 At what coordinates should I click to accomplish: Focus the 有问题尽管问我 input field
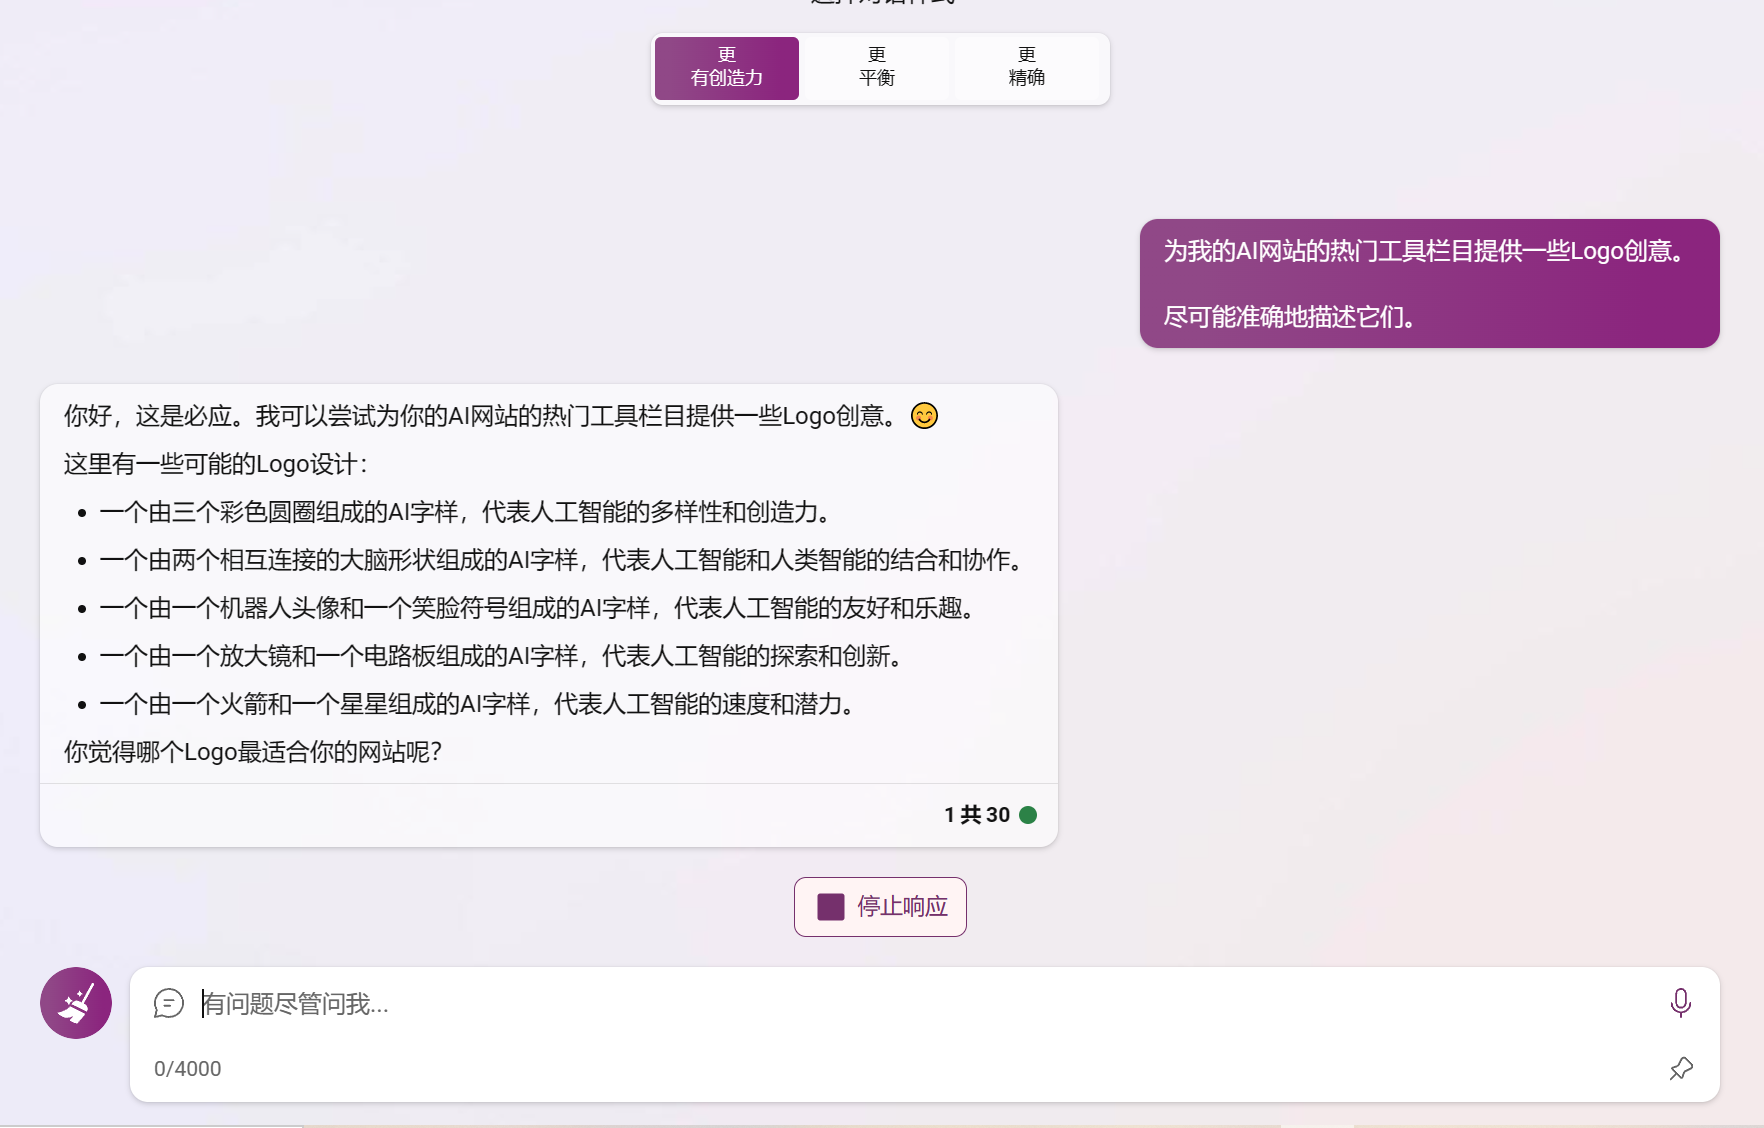click(925, 1004)
